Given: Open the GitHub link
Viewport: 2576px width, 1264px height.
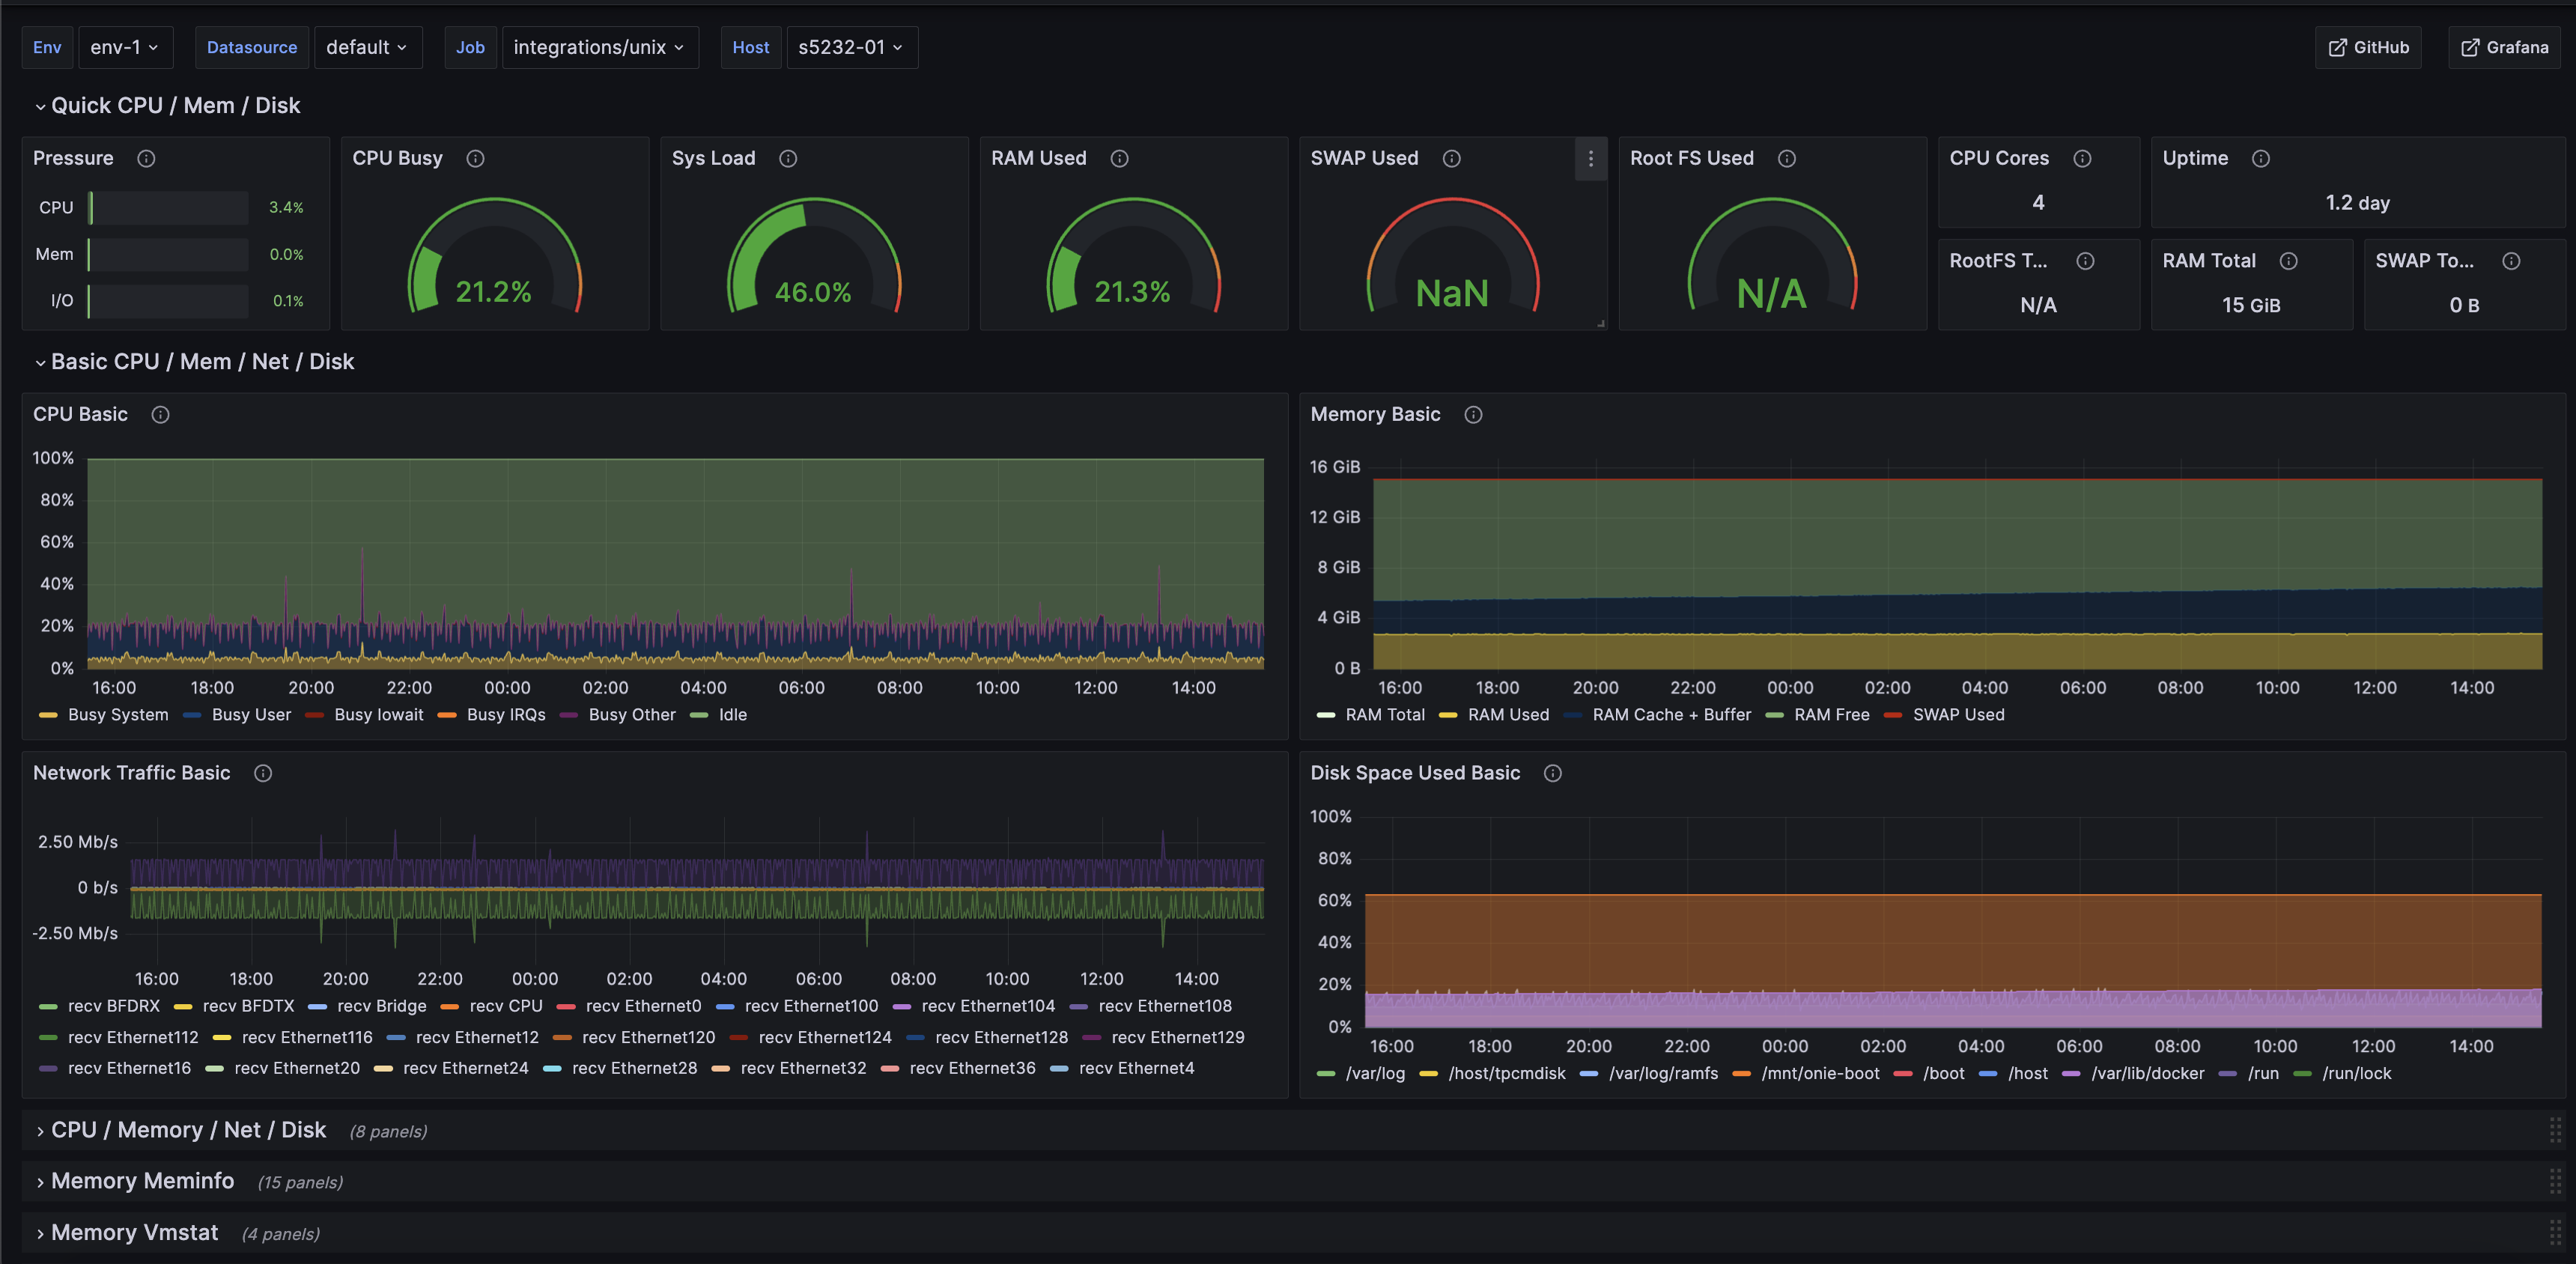Looking at the screenshot, I should tap(2368, 47).
